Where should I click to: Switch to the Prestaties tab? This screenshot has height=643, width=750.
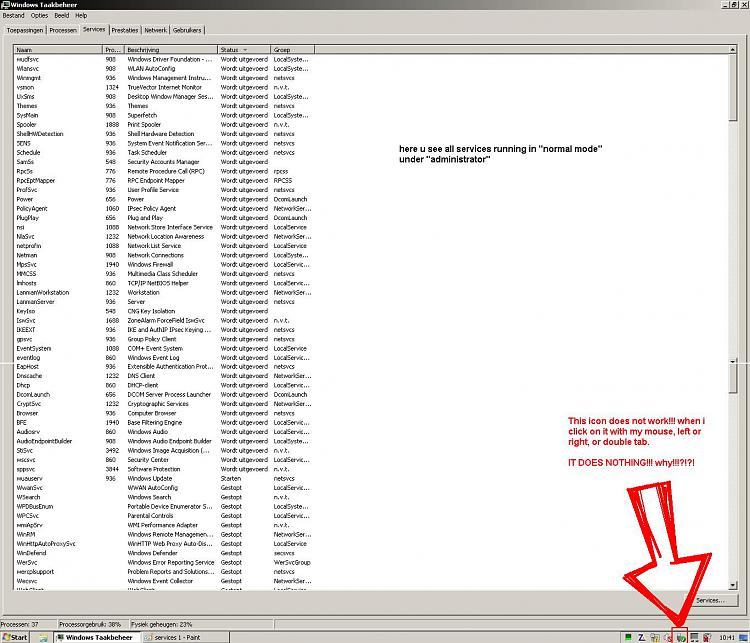125,30
